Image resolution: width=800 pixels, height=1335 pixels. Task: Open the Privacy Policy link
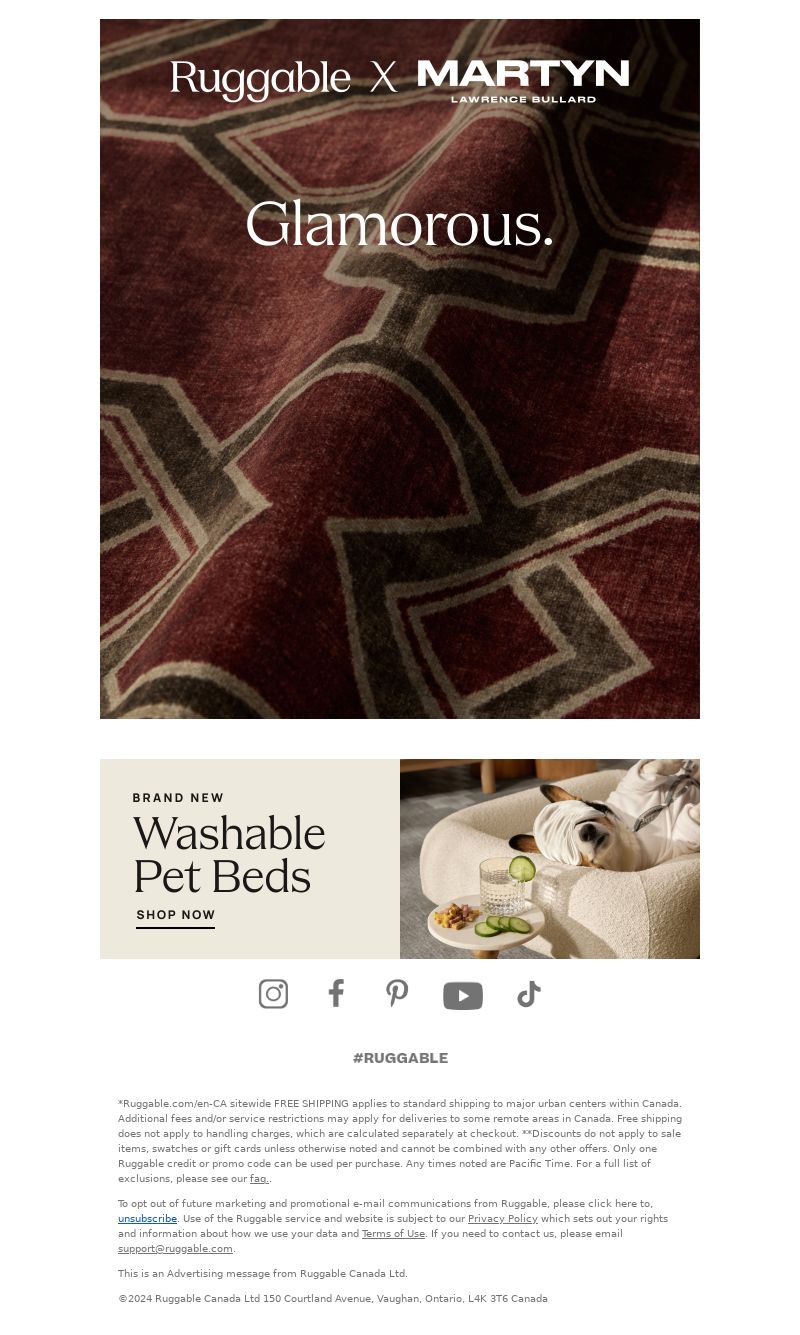tap(503, 1219)
